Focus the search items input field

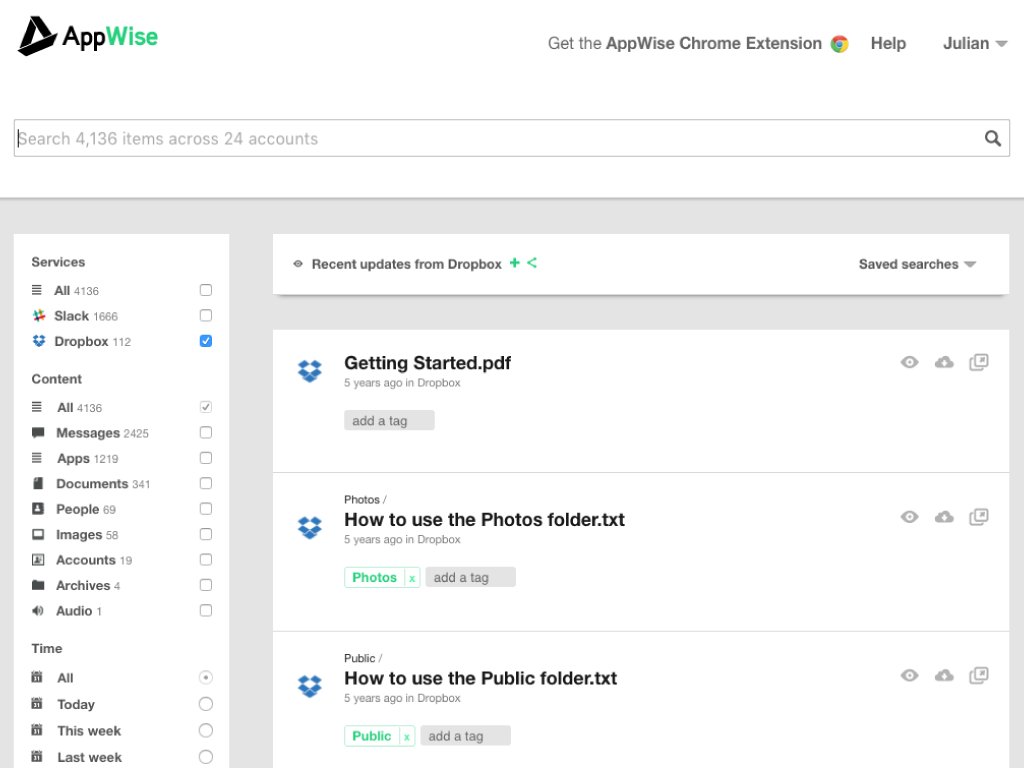pos(490,139)
